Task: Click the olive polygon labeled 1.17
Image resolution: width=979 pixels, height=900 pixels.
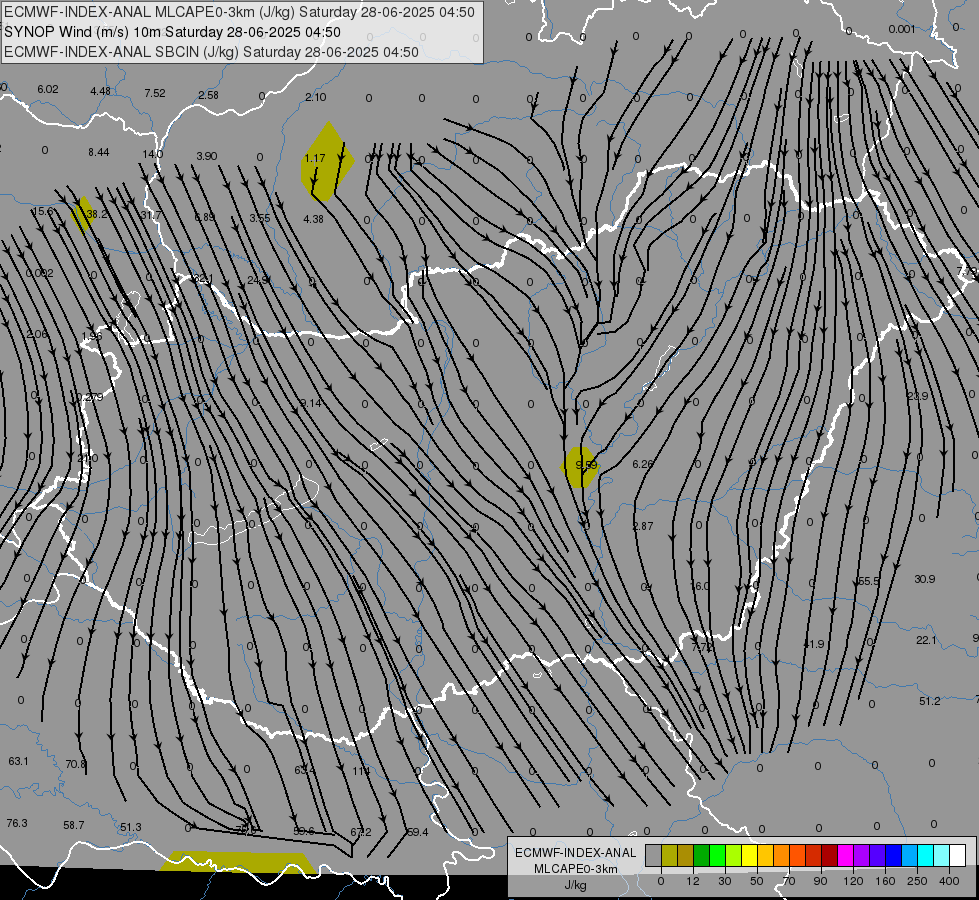Action: pyautogui.click(x=327, y=161)
